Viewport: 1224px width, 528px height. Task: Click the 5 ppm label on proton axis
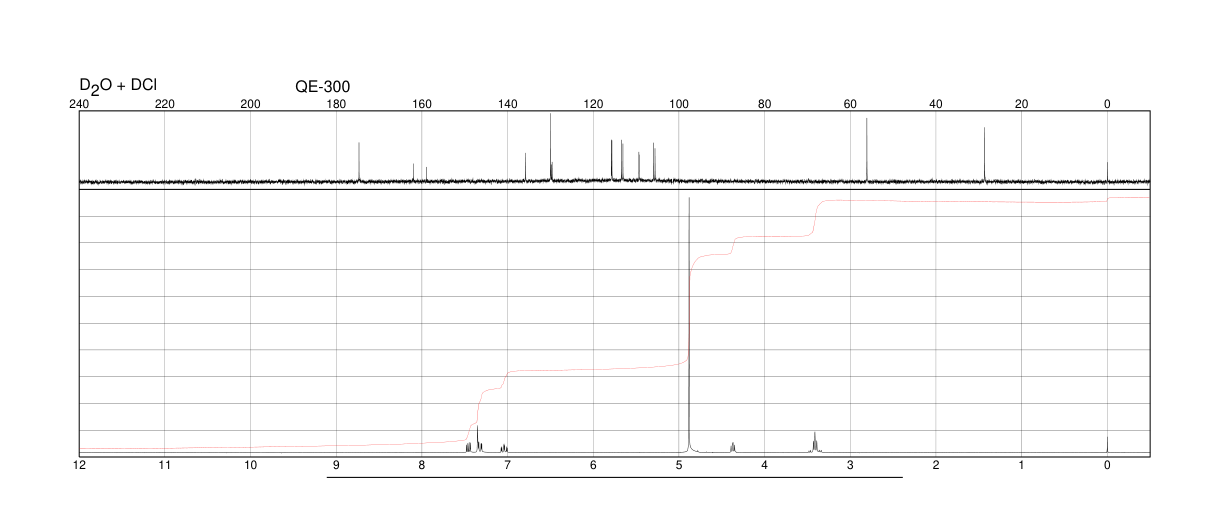coord(679,466)
